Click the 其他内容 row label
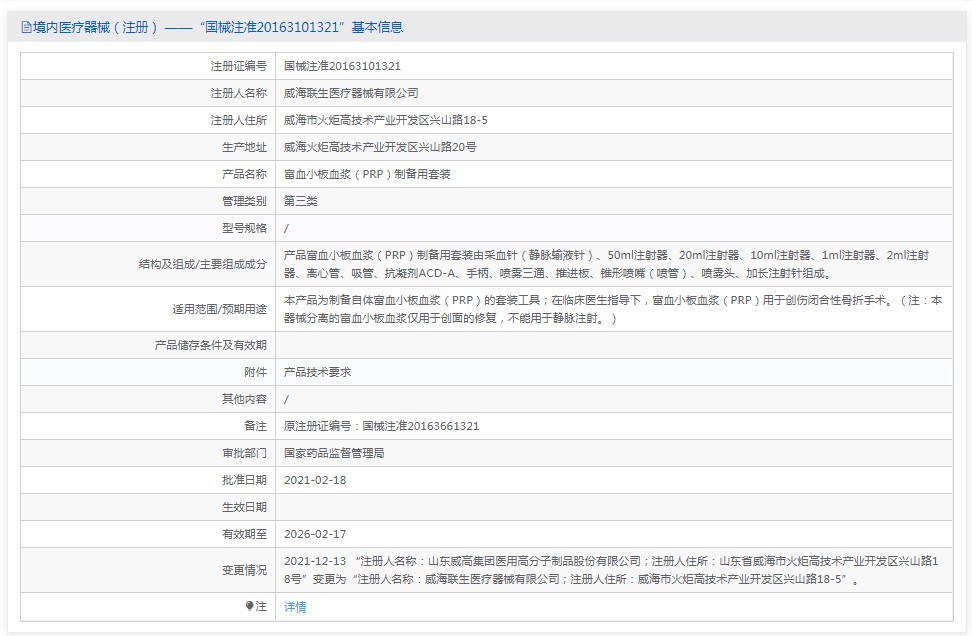 [244, 399]
